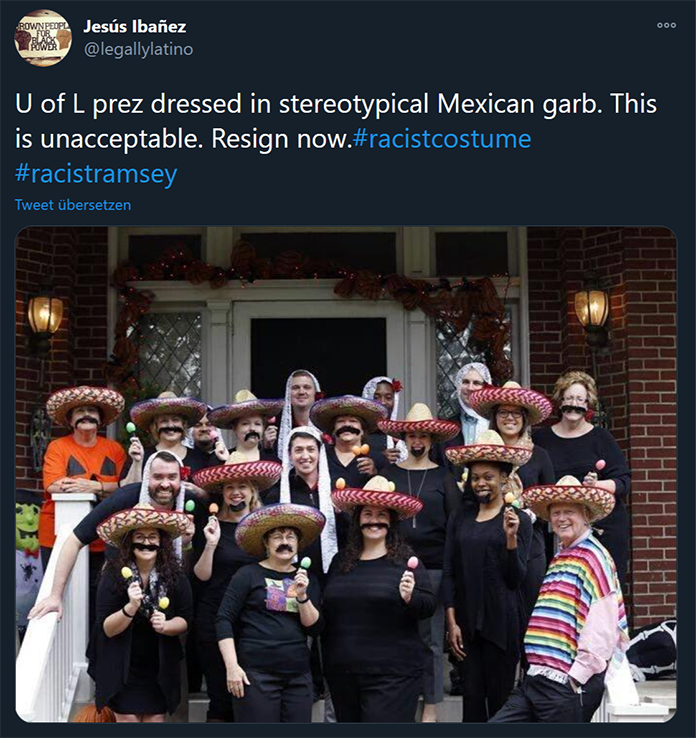Open the attached group photo
This screenshot has height=738, width=696.
(x=346, y=474)
